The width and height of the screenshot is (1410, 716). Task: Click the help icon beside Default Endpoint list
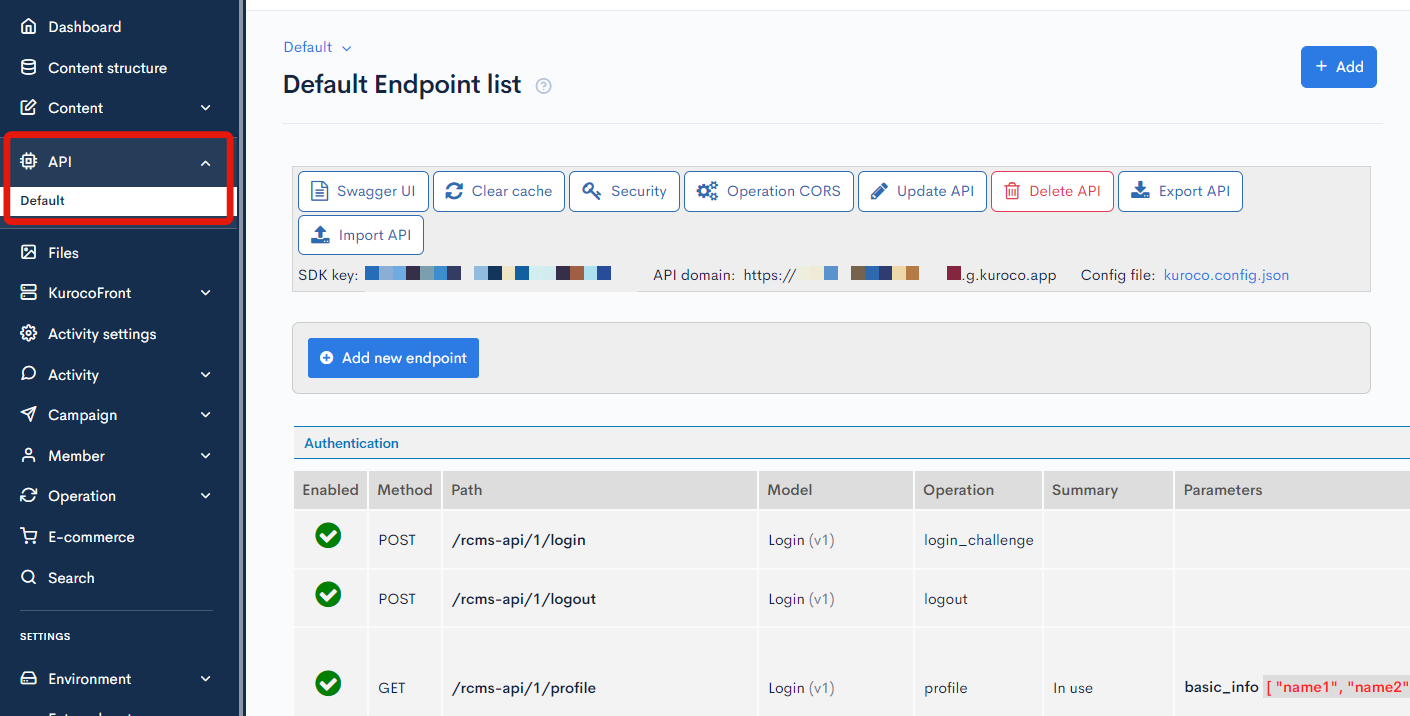[544, 86]
